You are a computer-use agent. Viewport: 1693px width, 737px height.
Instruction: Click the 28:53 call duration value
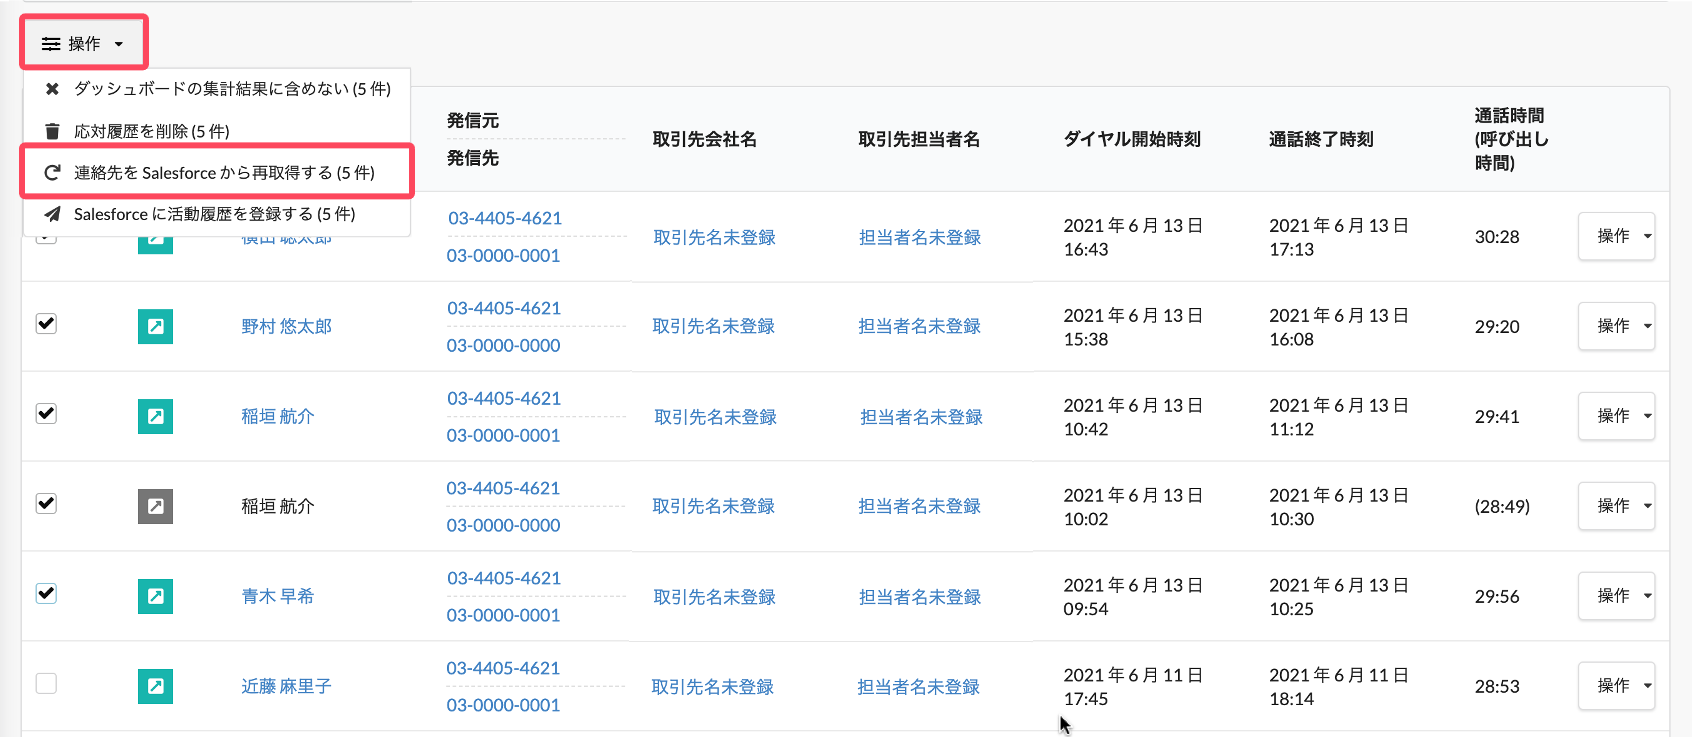point(1497,686)
